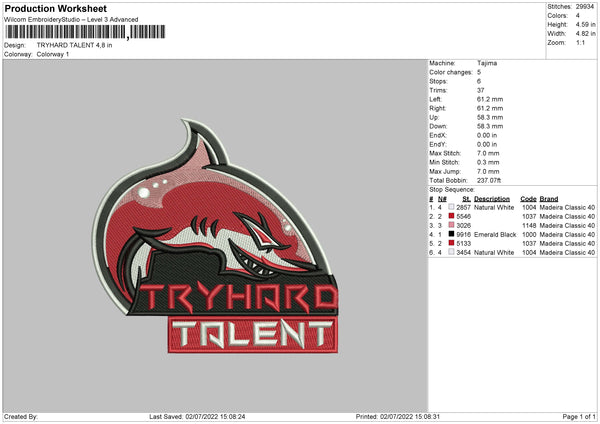Image resolution: width=600 pixels, height=424 pixels.
Task: Click thread code 1148 in row 3
Action: [529, 226]
